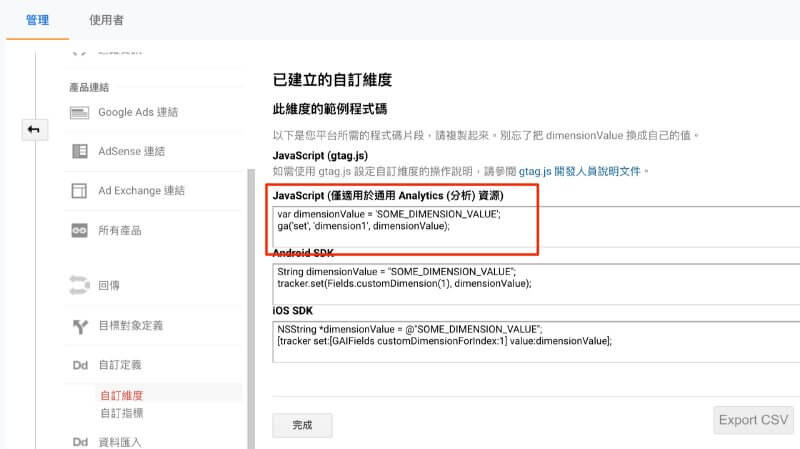Open AdSense 連結 settings
Screen dimensions: 800x449
[132, 151]
